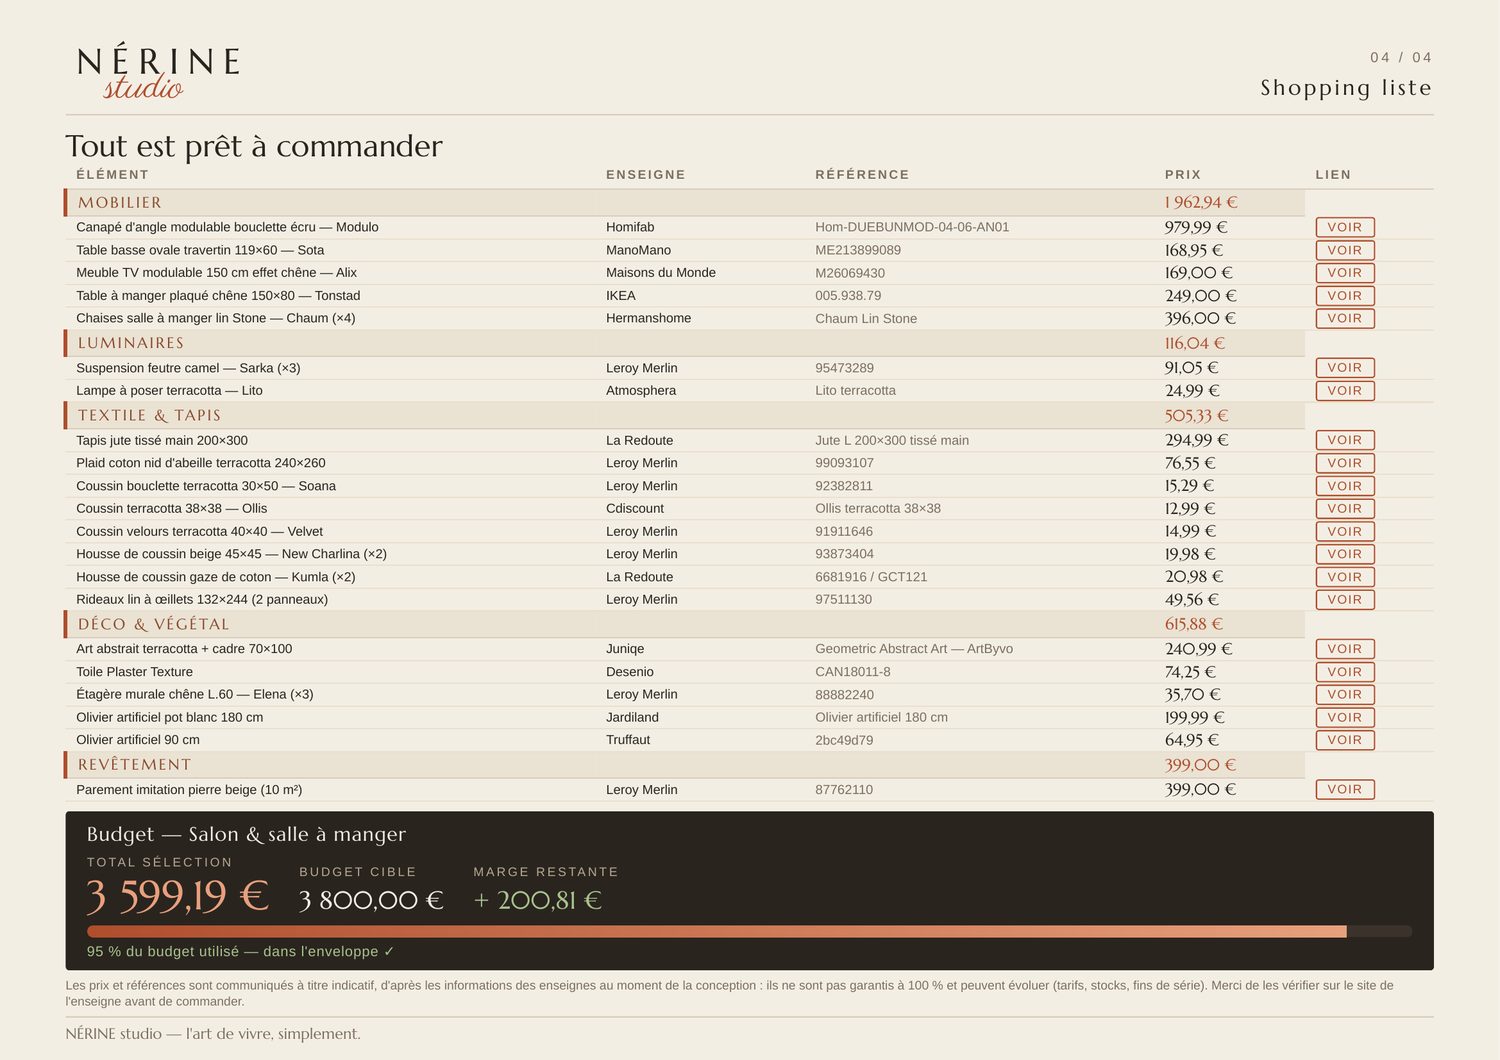Viewport: 1500px width, 1060px height.
Task: Click VOIR in the Coussin Ollis row
Action: [1345, 508]
